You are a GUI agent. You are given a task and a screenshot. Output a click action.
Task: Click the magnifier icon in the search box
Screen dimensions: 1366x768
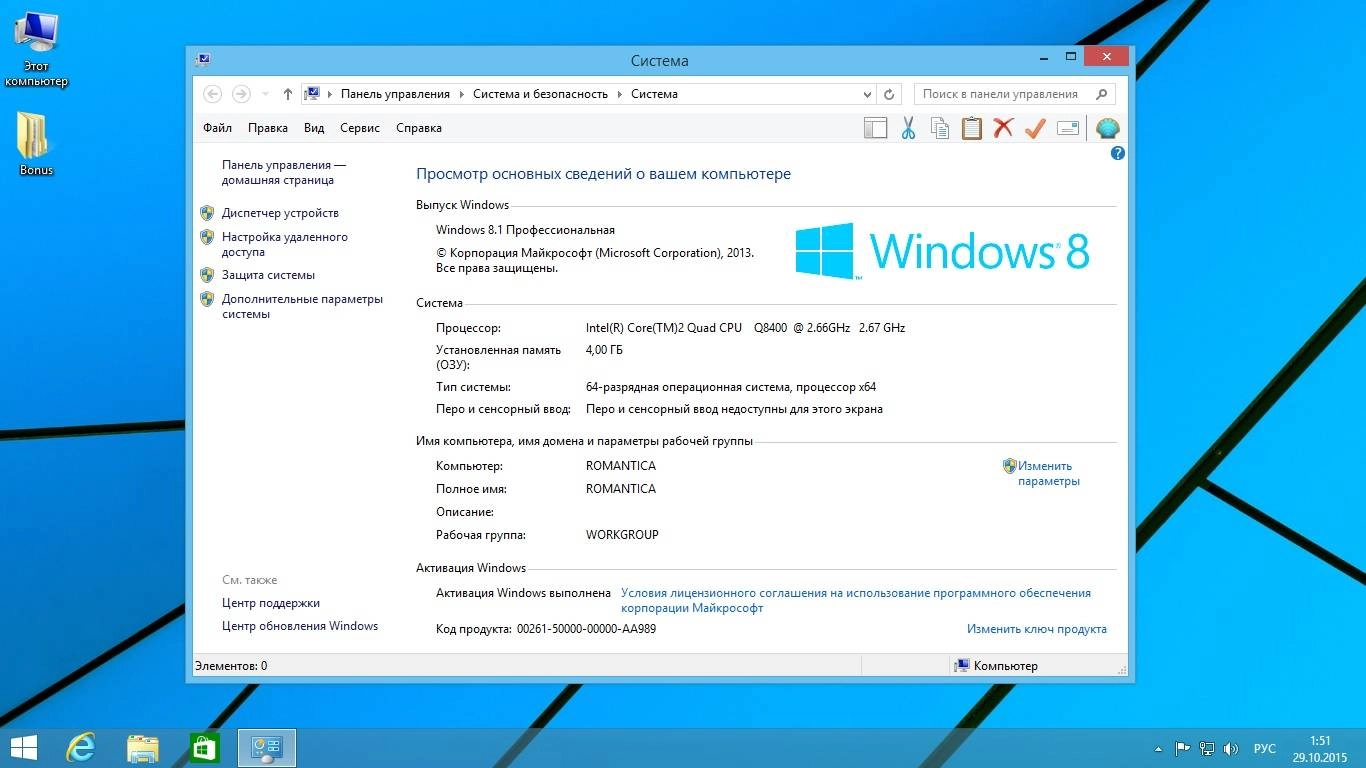[1102, 94]
